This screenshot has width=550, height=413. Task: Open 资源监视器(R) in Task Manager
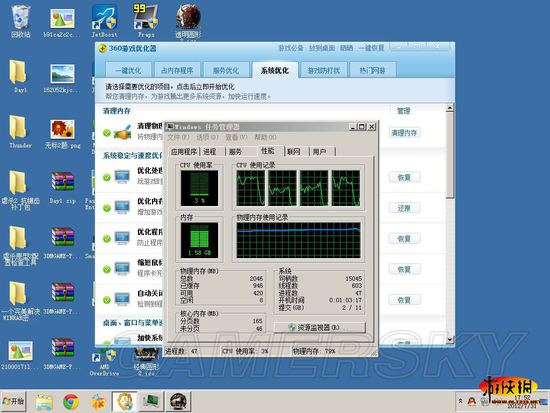pyautogui.click(x=319, y=327)
